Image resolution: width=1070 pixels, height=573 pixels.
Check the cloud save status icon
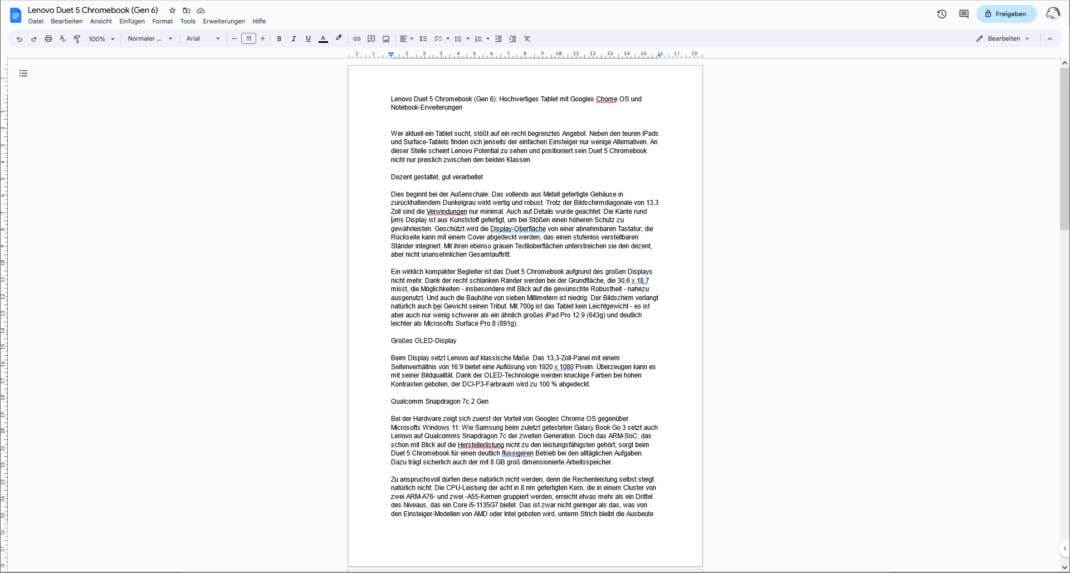point(201,11)
